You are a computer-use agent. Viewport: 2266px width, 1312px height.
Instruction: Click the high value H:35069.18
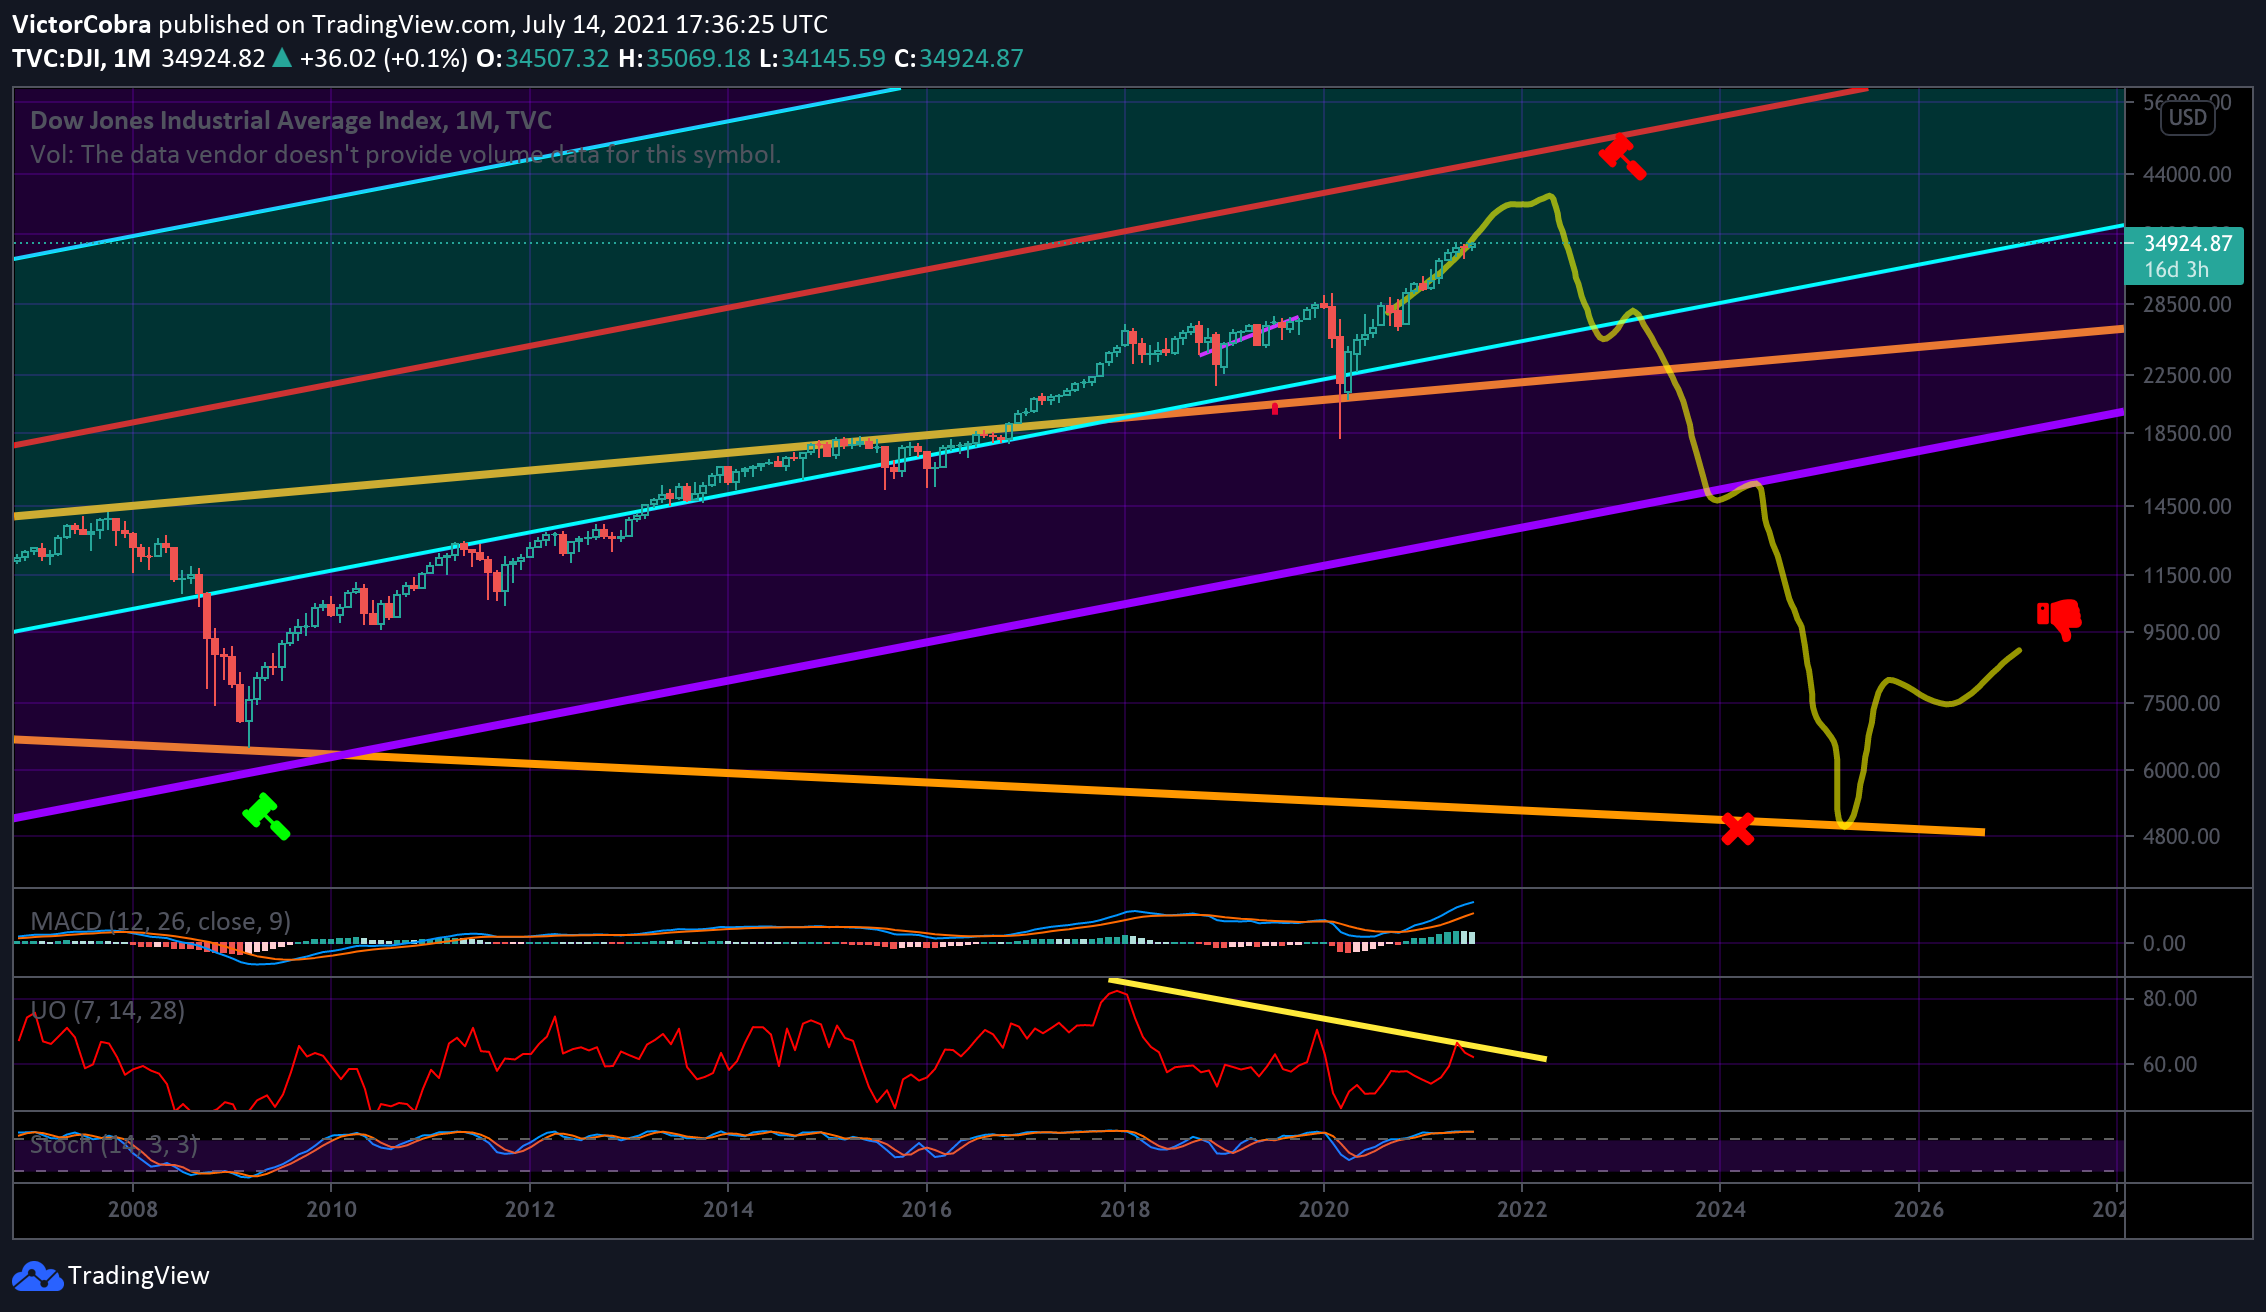[684, 58]
